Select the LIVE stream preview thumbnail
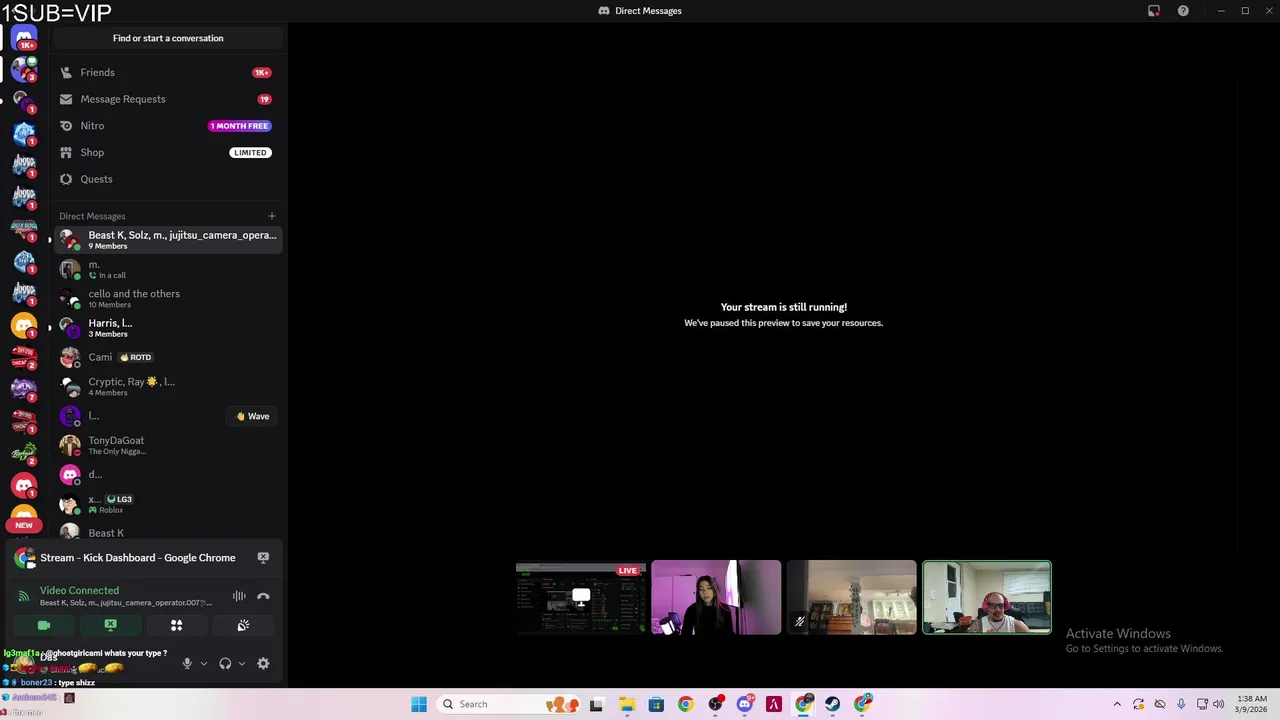This screenshot has height=720, width=1280. (x=581, y=598)
